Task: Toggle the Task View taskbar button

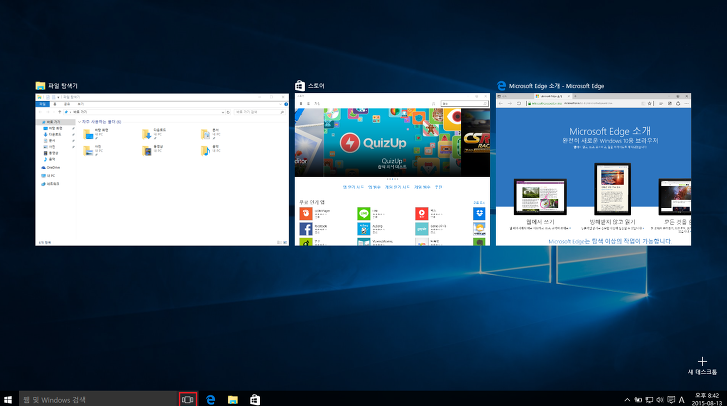Action: point(188,400)
